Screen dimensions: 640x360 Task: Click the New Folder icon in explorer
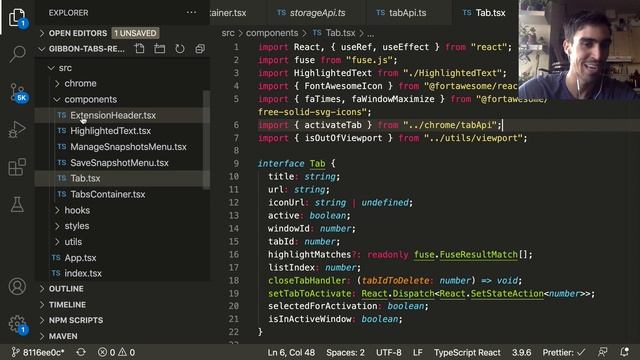point(160,49)
